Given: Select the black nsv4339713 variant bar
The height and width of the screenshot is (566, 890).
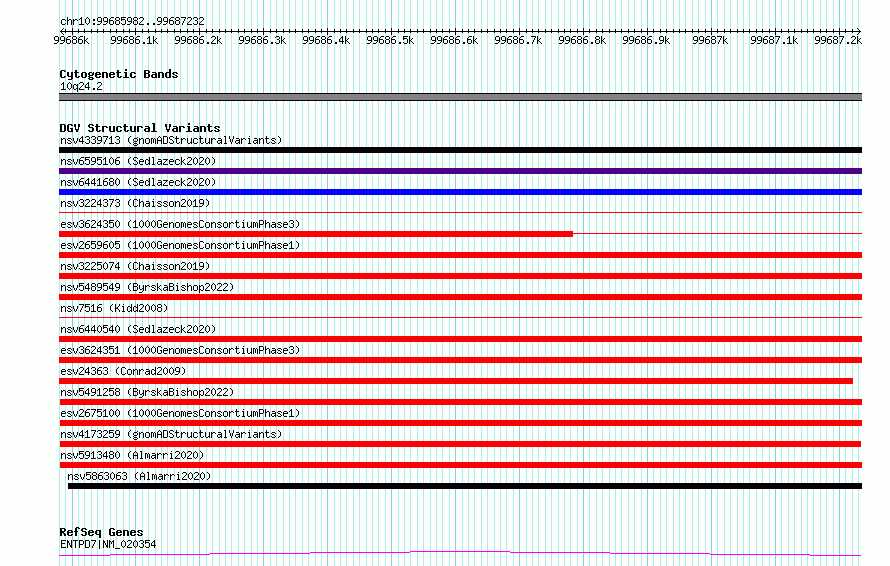Looking at the screenshot, I should click(460, 150).
